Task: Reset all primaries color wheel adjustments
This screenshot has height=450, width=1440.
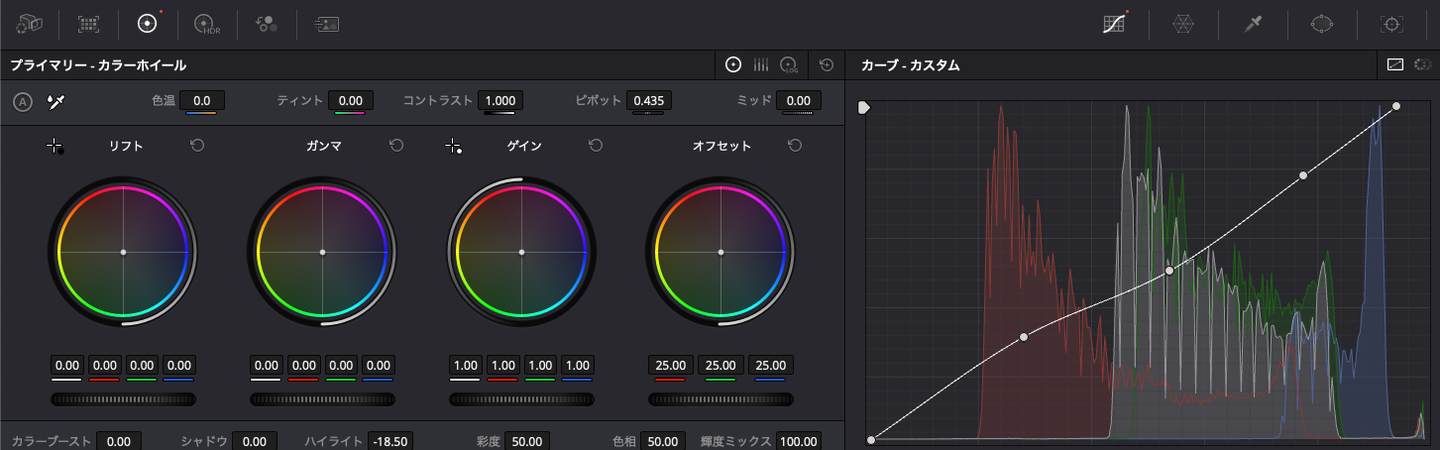Action: [826, 65]
